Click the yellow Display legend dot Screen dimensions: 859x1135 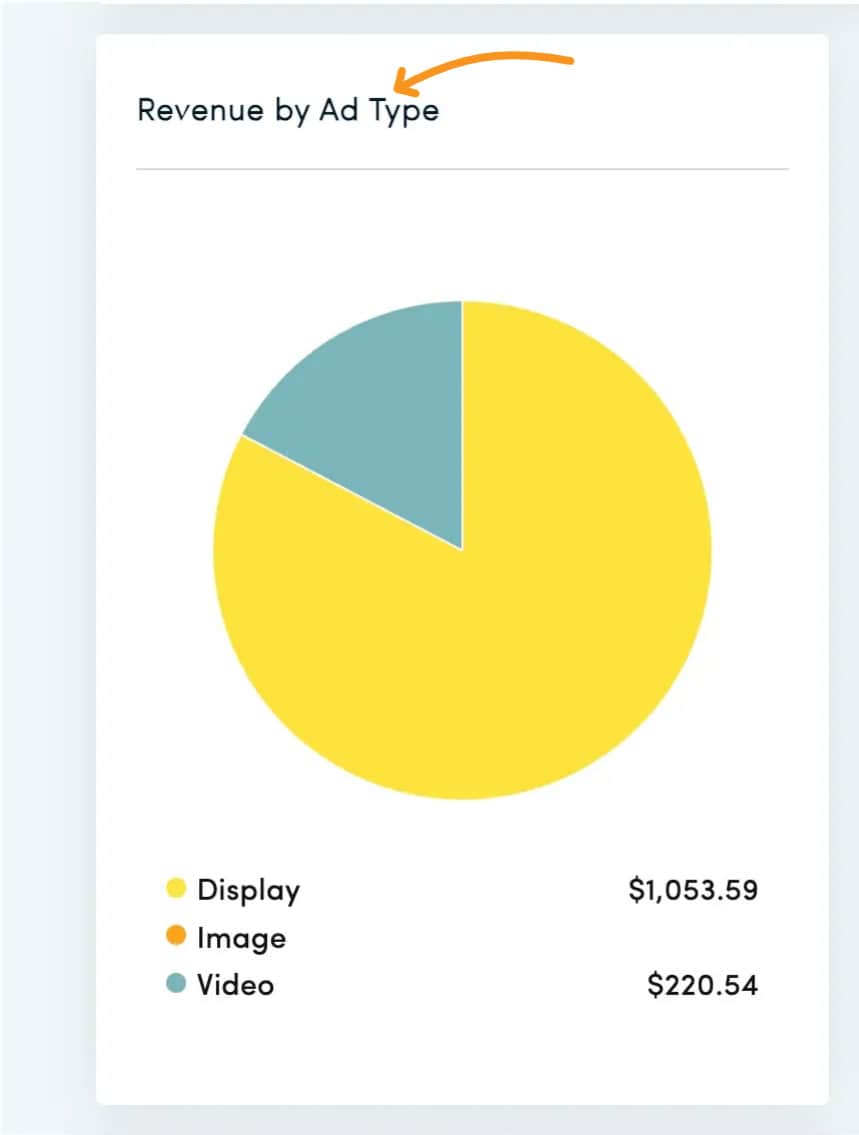tap(176, 888)
